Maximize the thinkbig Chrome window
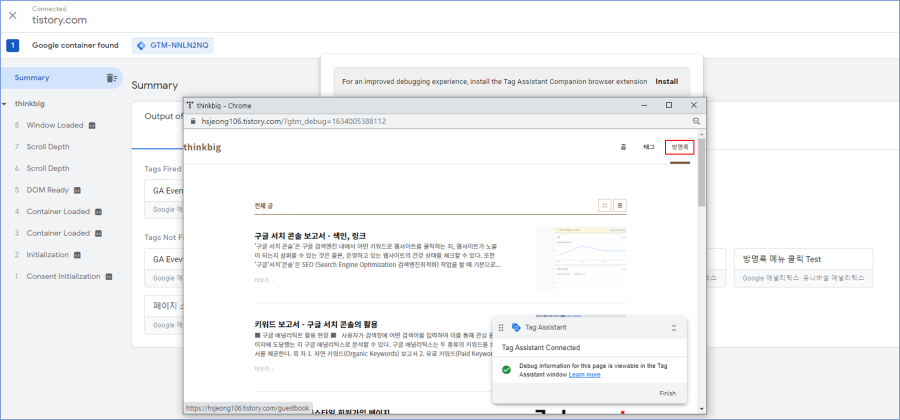Image resolution: width=900 pixels, height=420 pixels. [669, 106]
